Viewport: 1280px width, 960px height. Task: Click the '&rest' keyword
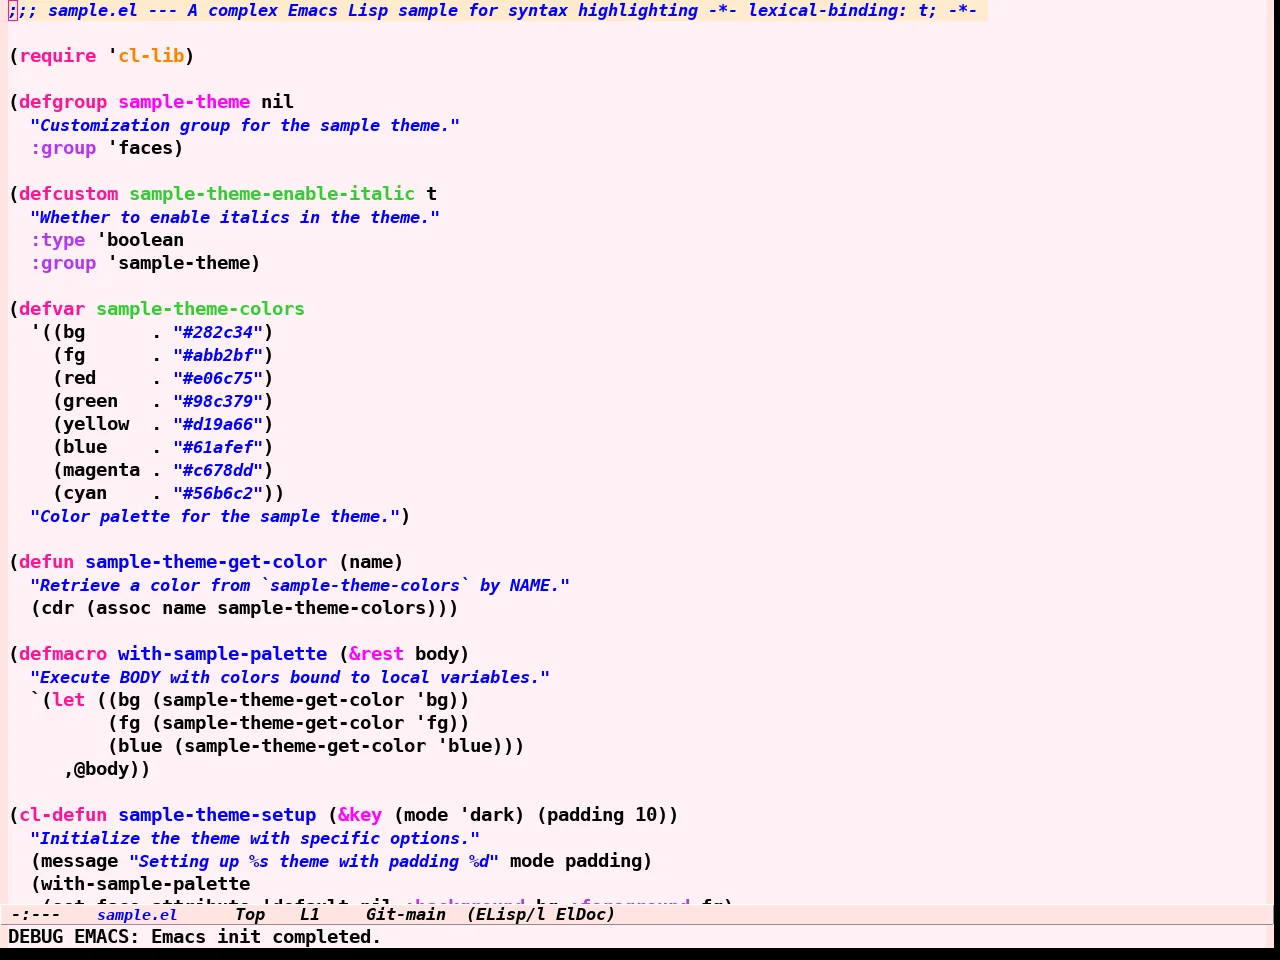coord(376,654)
